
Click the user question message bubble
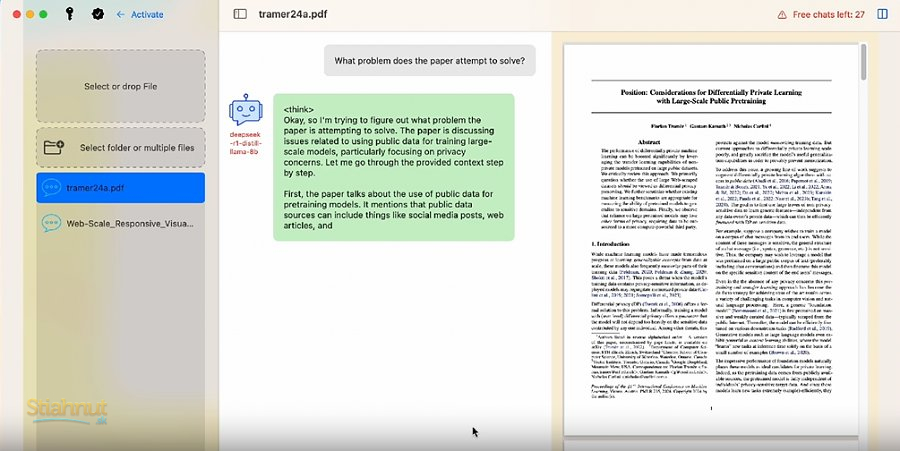pos(429,60)
